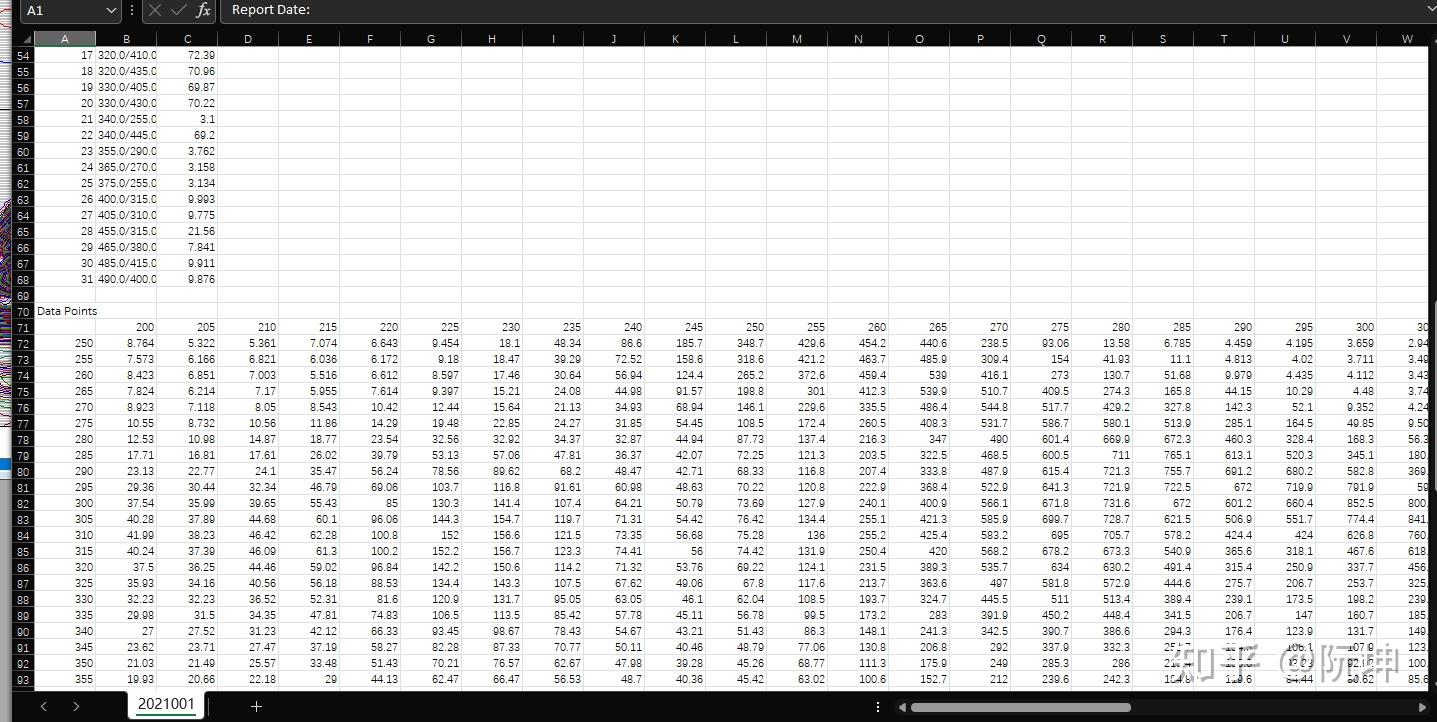
Task: Click cell containing 340.0/255.0 in row 58
Action: pos(126,119)
